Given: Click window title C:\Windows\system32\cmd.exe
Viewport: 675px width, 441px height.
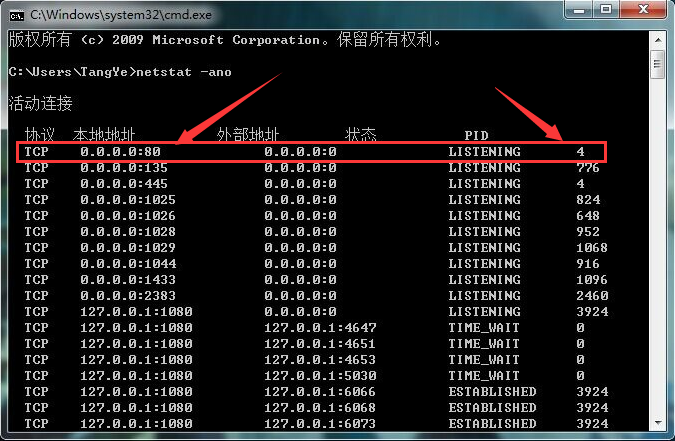Looking at the screenshot, I should click(121, 15).
